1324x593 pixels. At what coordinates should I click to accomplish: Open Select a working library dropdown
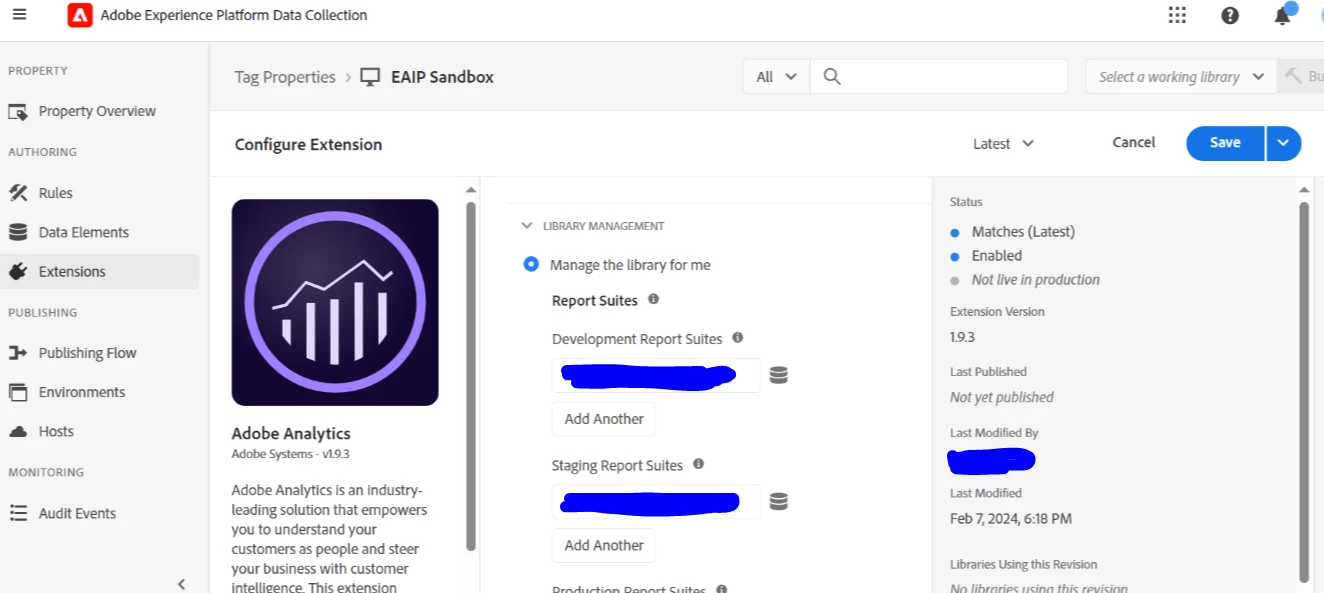1181,77
